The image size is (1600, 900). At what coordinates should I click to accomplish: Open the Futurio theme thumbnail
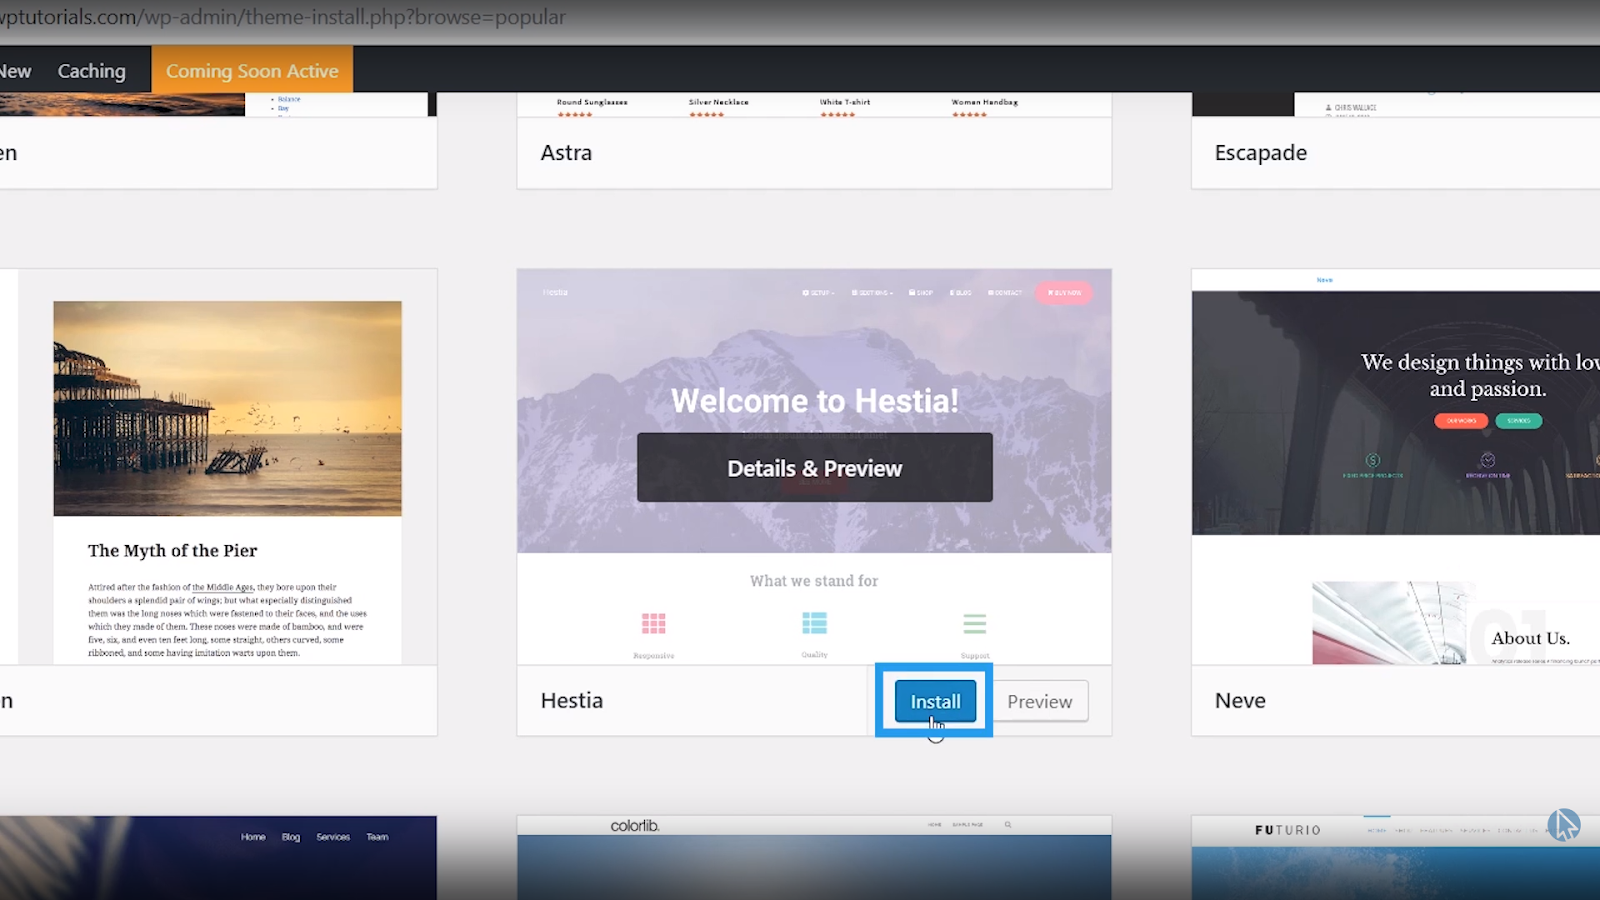1396,858
